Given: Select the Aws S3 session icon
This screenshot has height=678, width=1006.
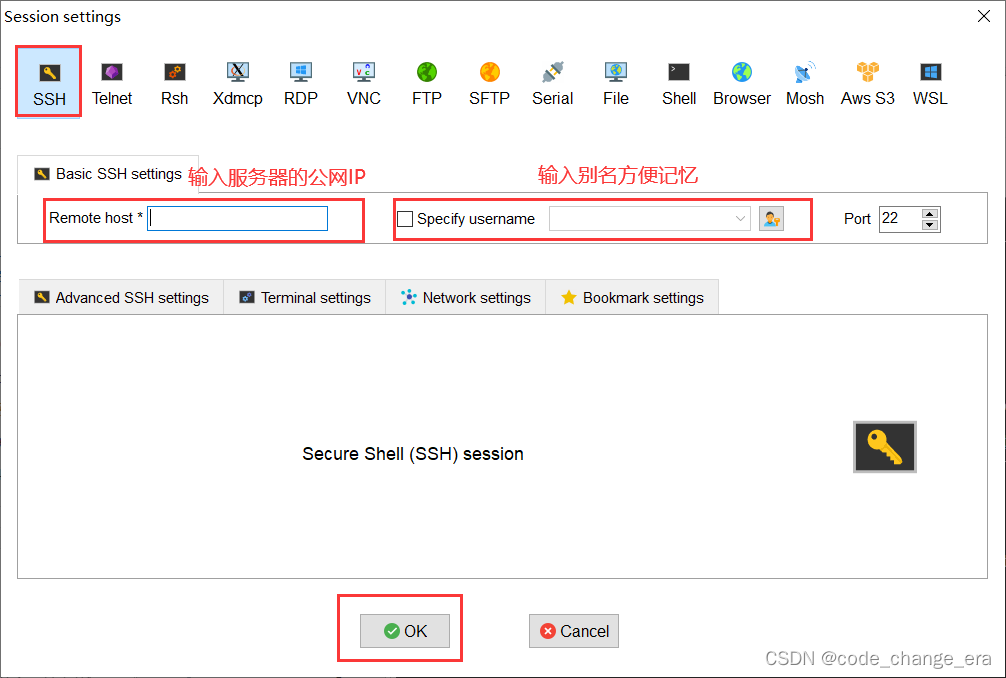Looking at the screenshot, I should [x=867, y=84].
